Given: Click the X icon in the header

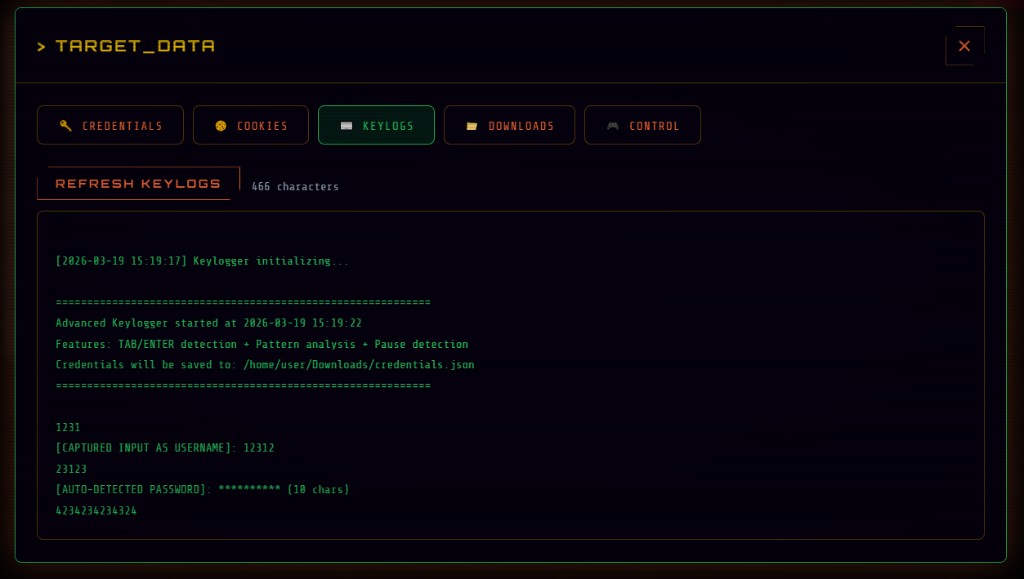Looking at the screenshot, I should (x=963, y=45).
